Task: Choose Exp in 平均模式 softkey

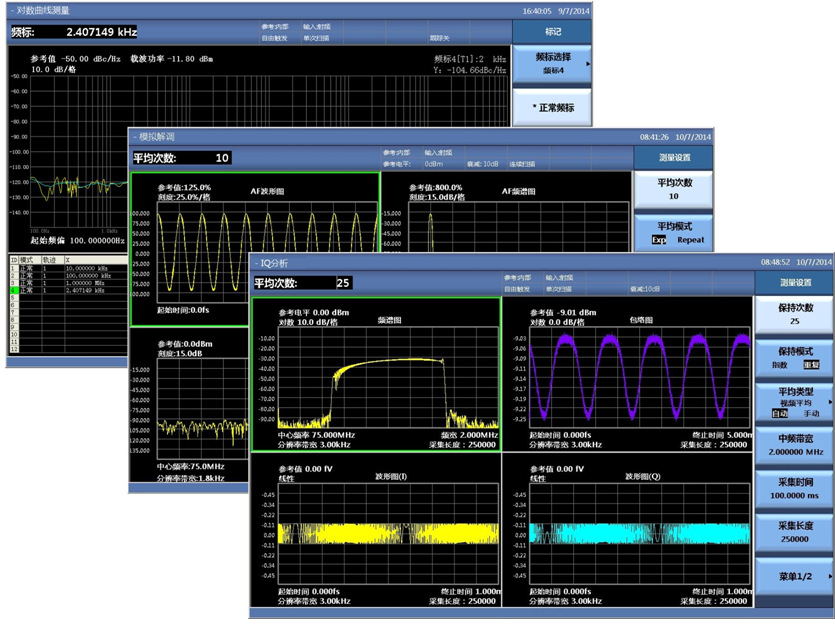Action: [x=659, y=240]
